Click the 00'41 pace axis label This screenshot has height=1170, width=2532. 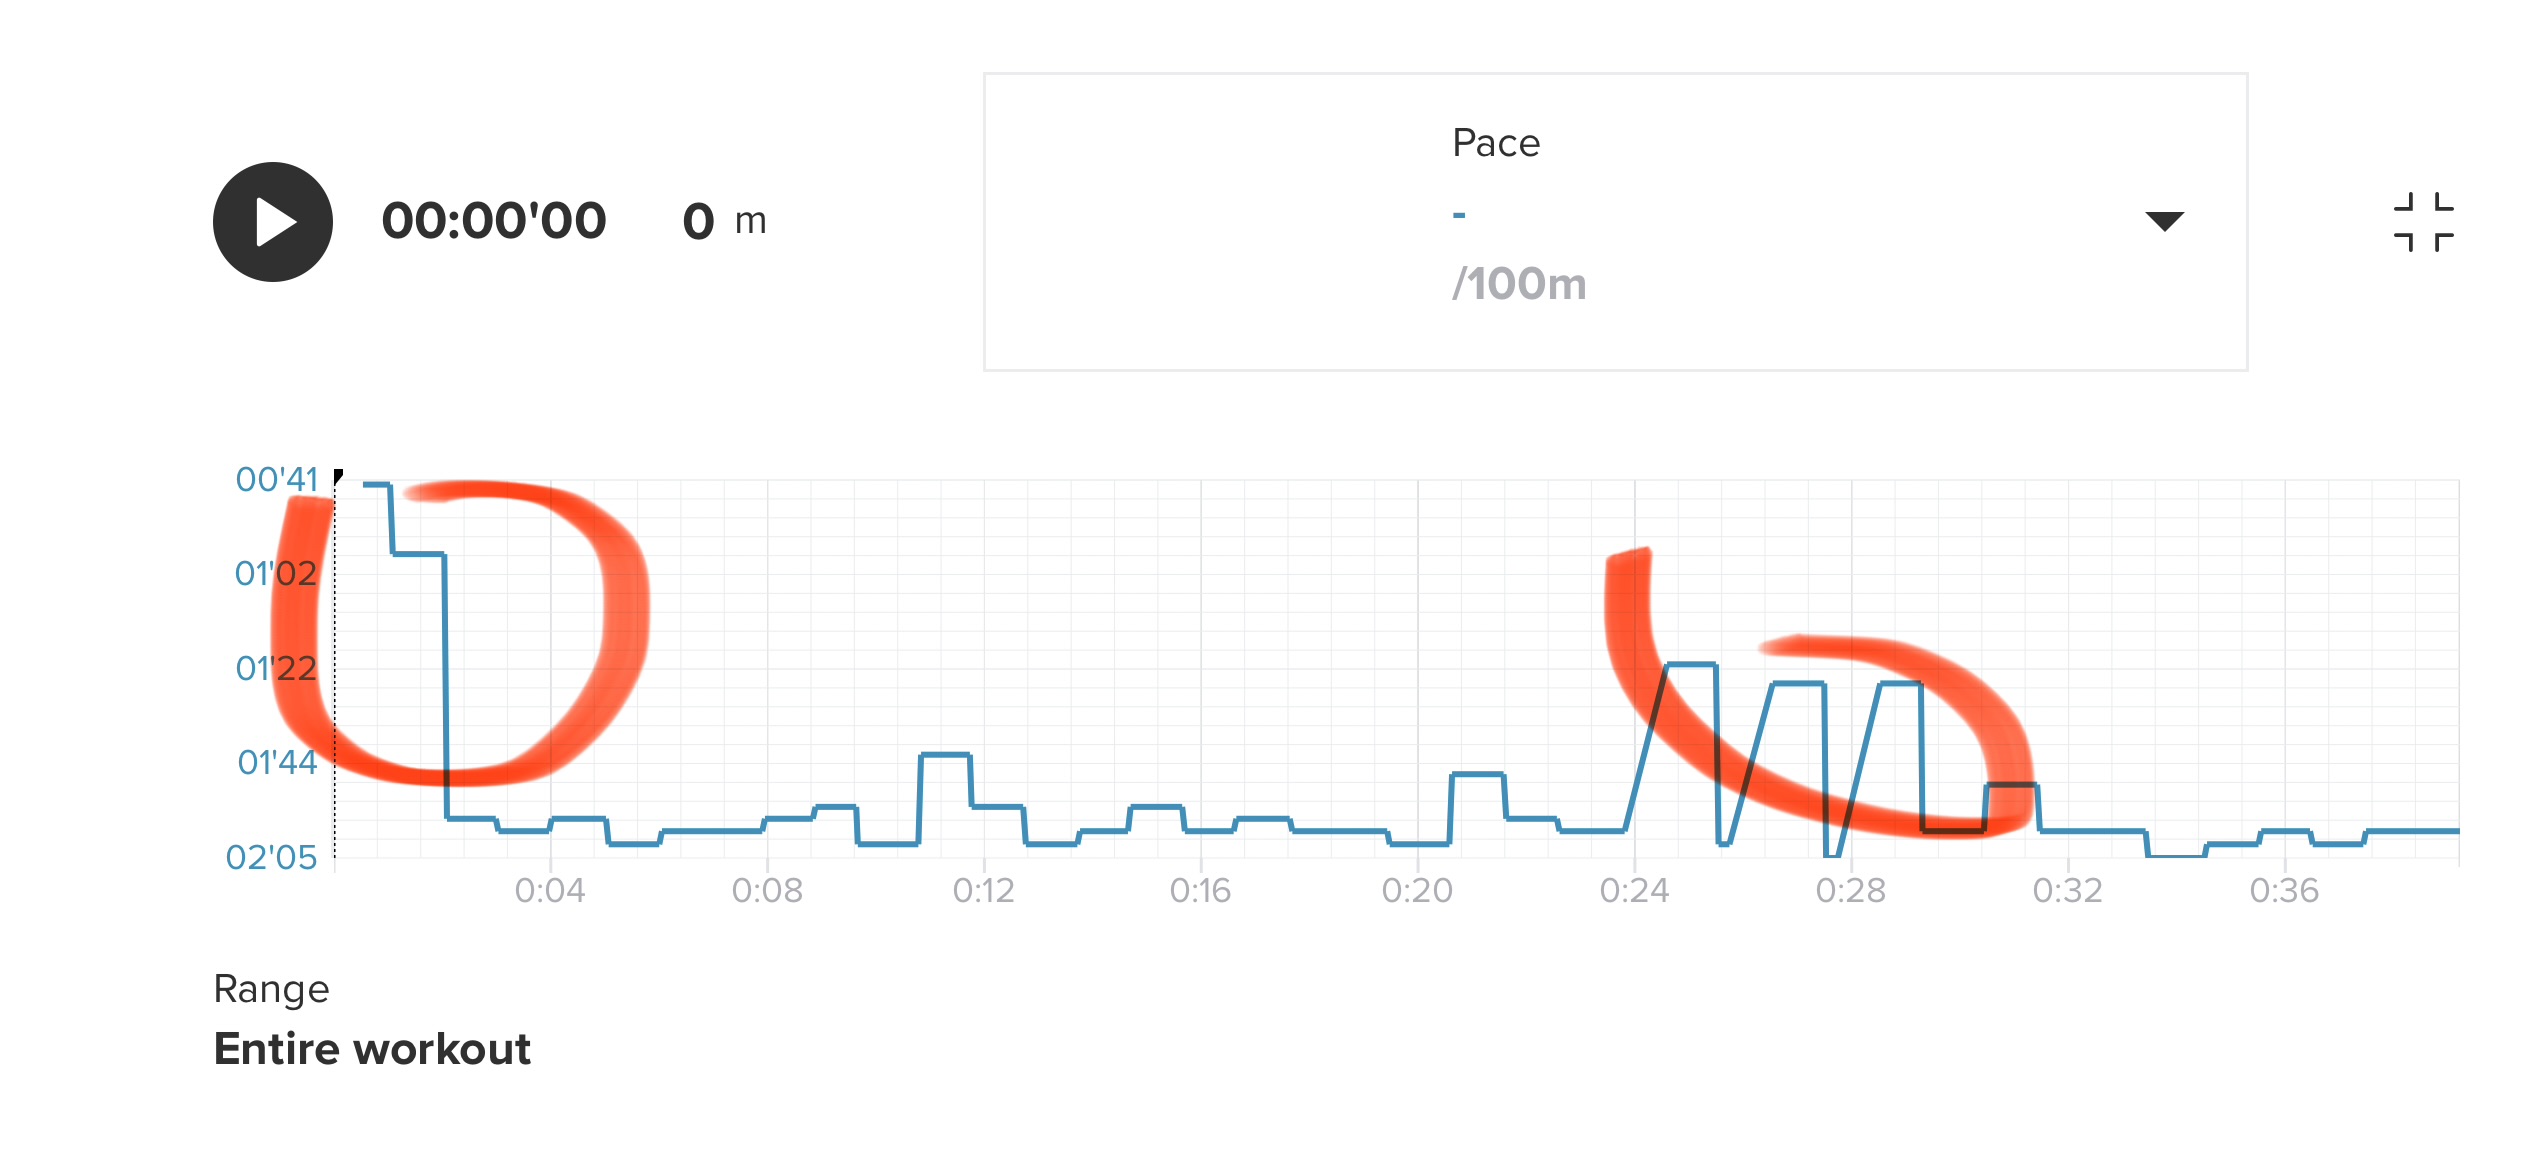tap(276, 480)
